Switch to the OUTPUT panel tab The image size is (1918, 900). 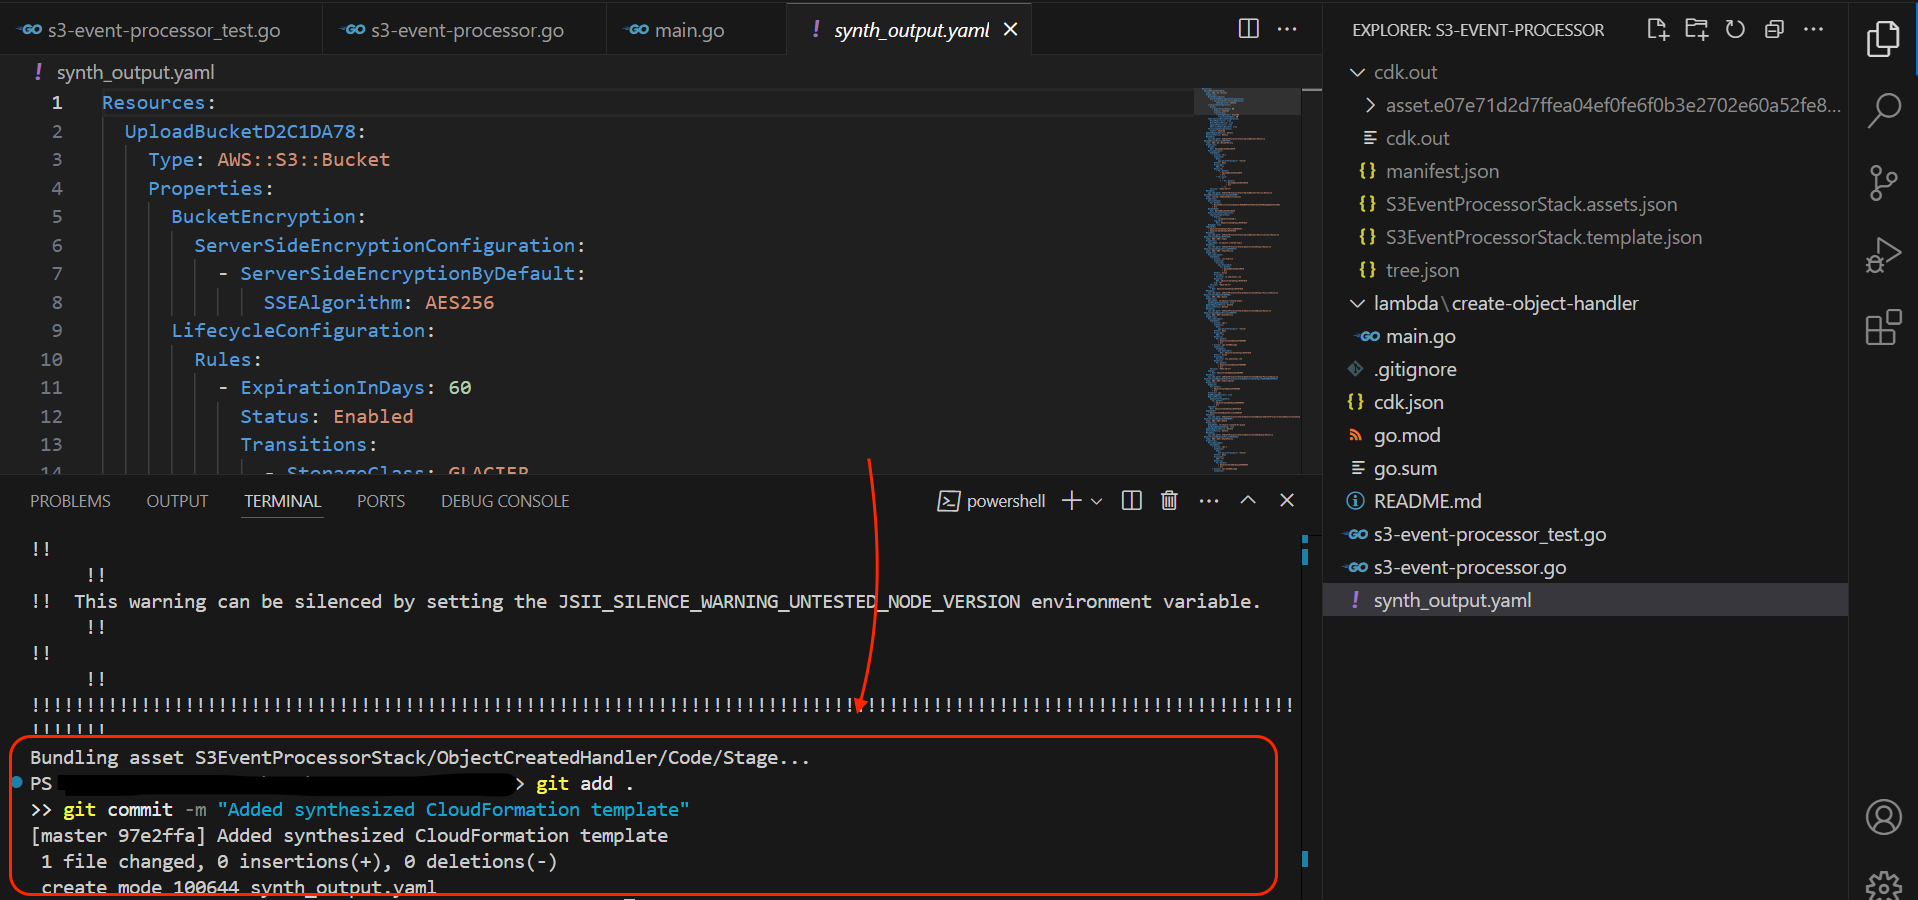point(177,501)
